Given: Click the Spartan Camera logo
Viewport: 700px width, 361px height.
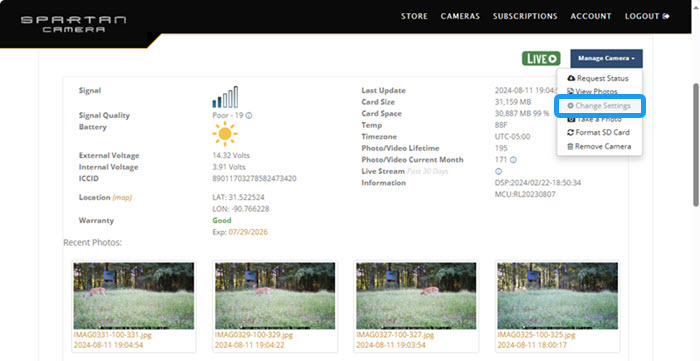Looking at the screenshot, I should point(74,24).
